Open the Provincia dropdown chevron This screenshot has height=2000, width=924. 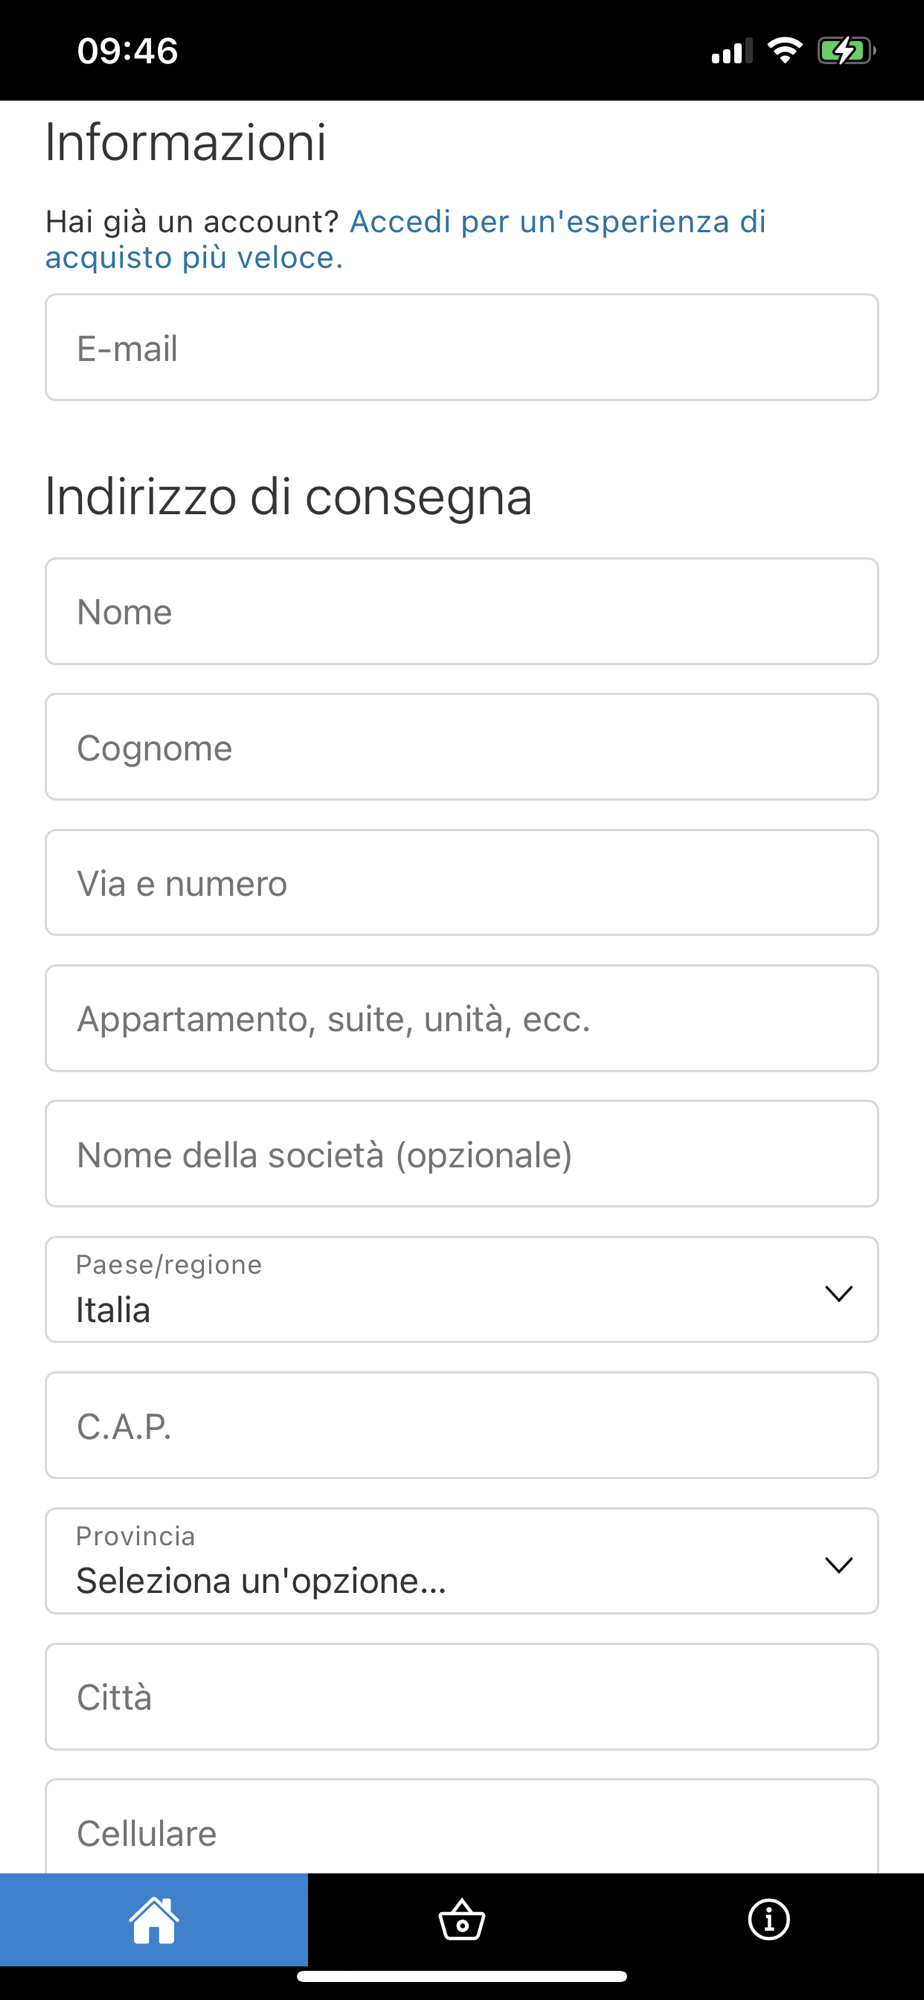838,1564
